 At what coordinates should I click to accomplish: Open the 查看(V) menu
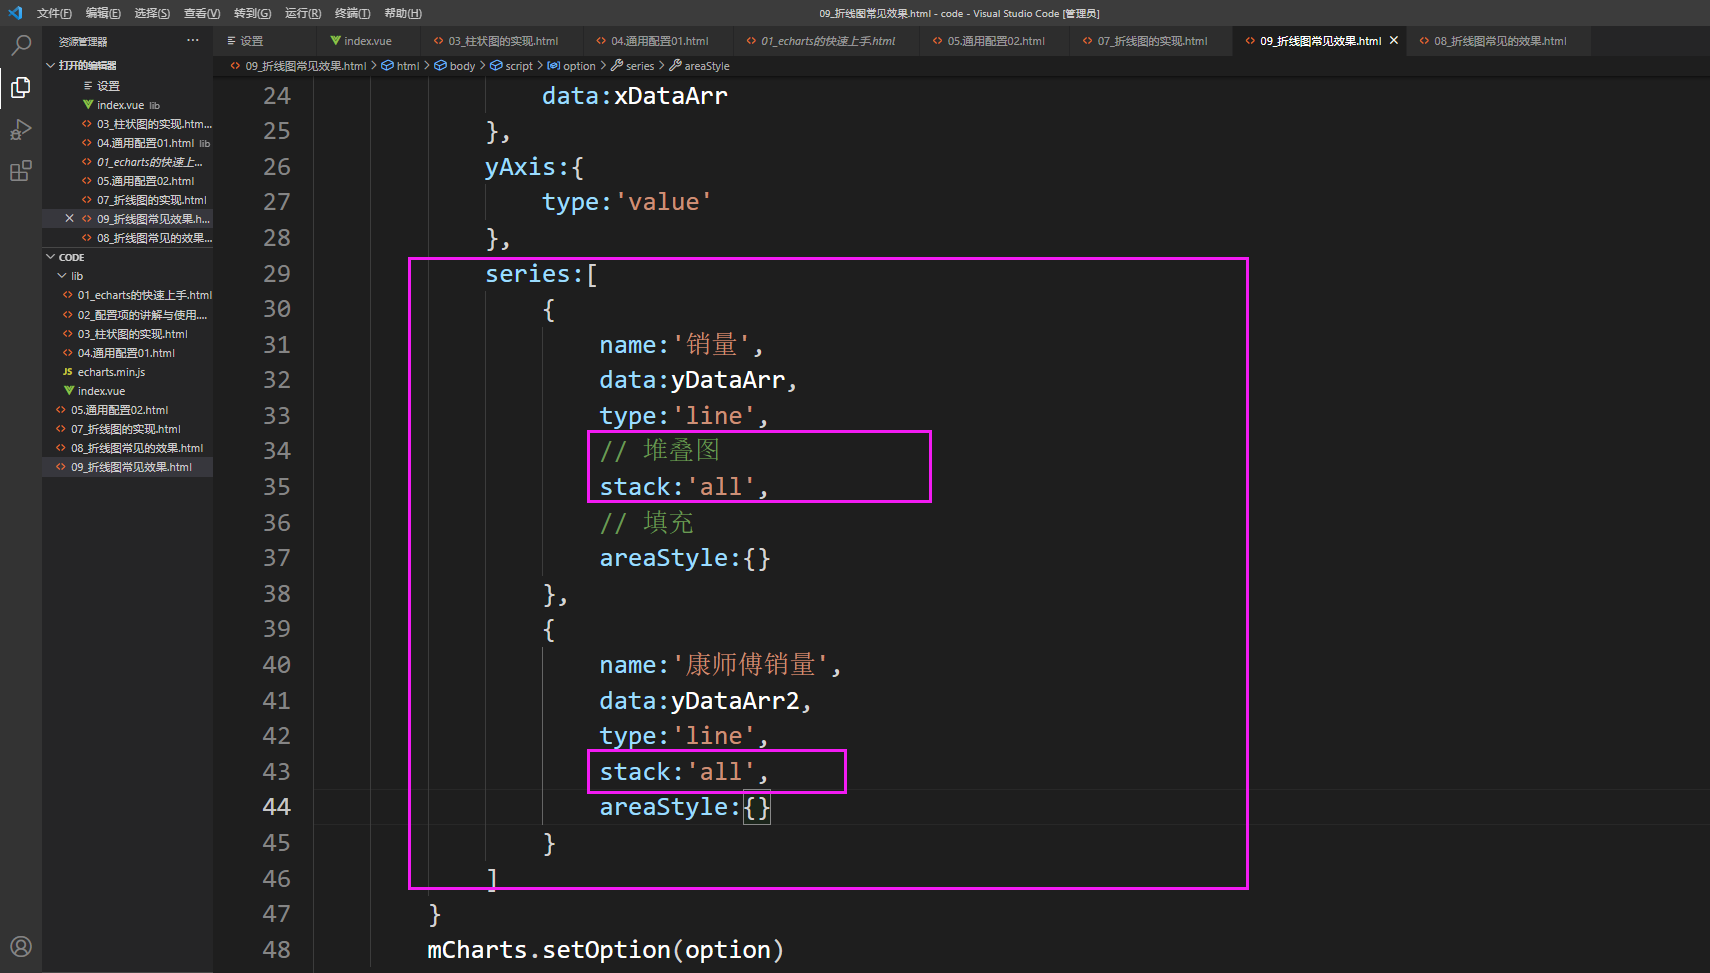click(202, 13)
